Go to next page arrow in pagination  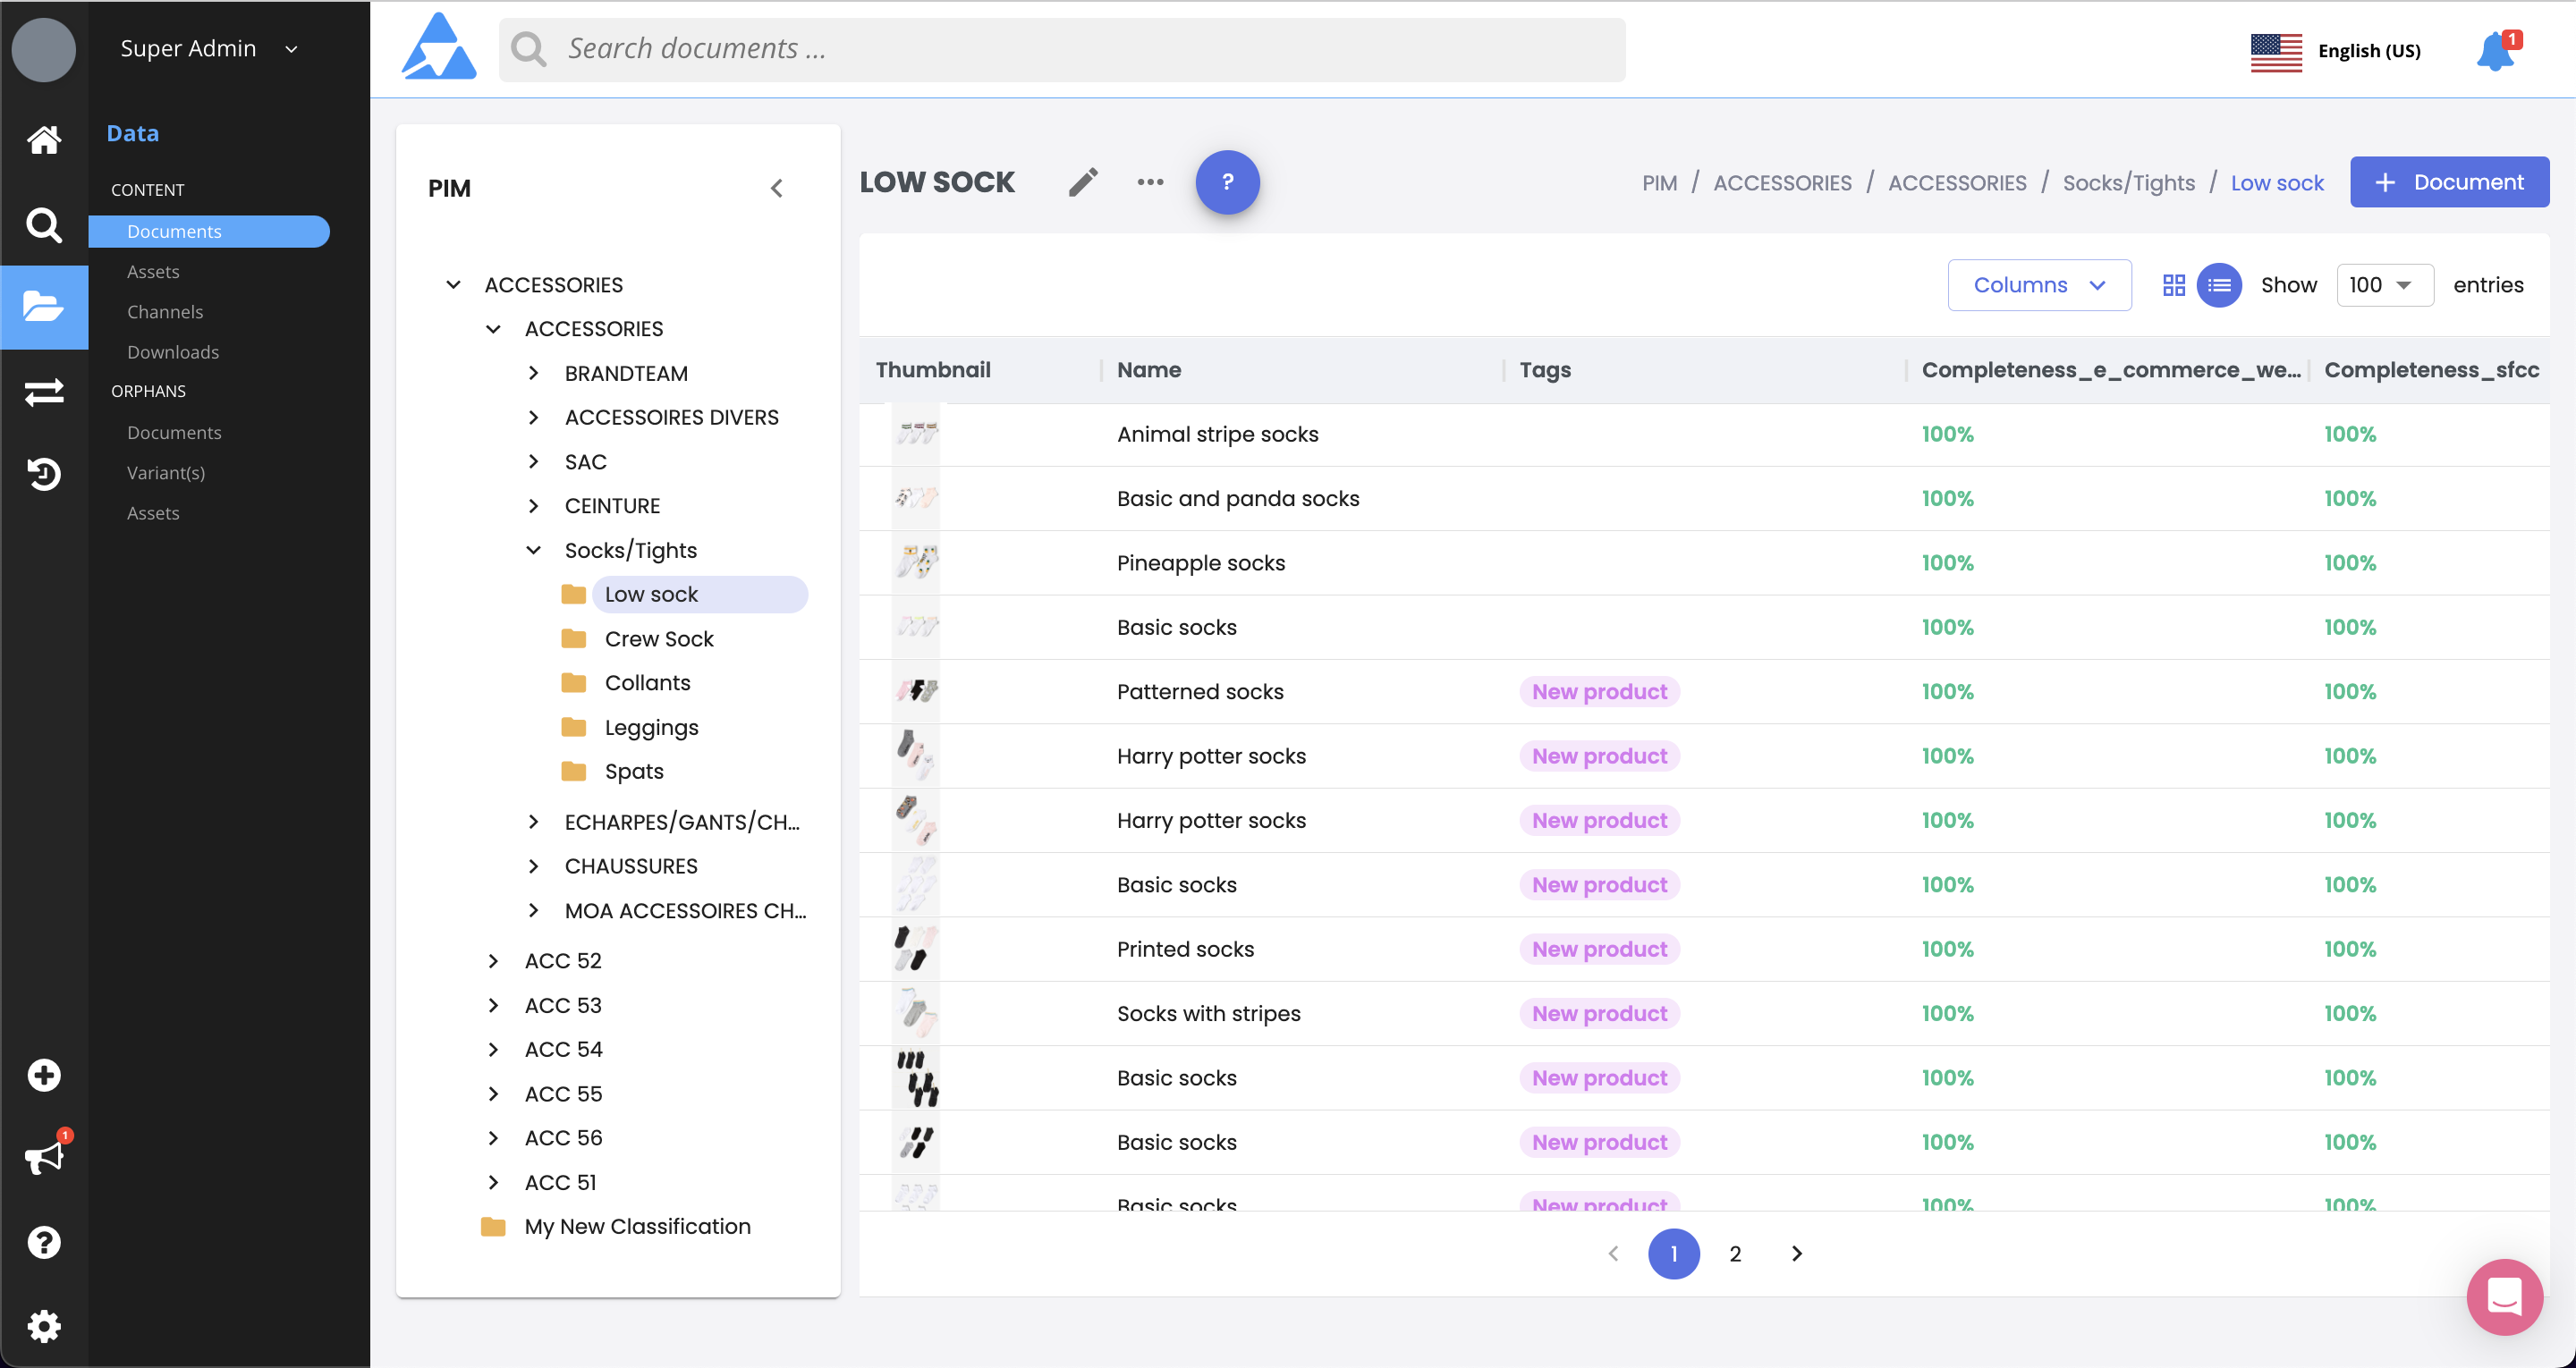[1796, 1254]
